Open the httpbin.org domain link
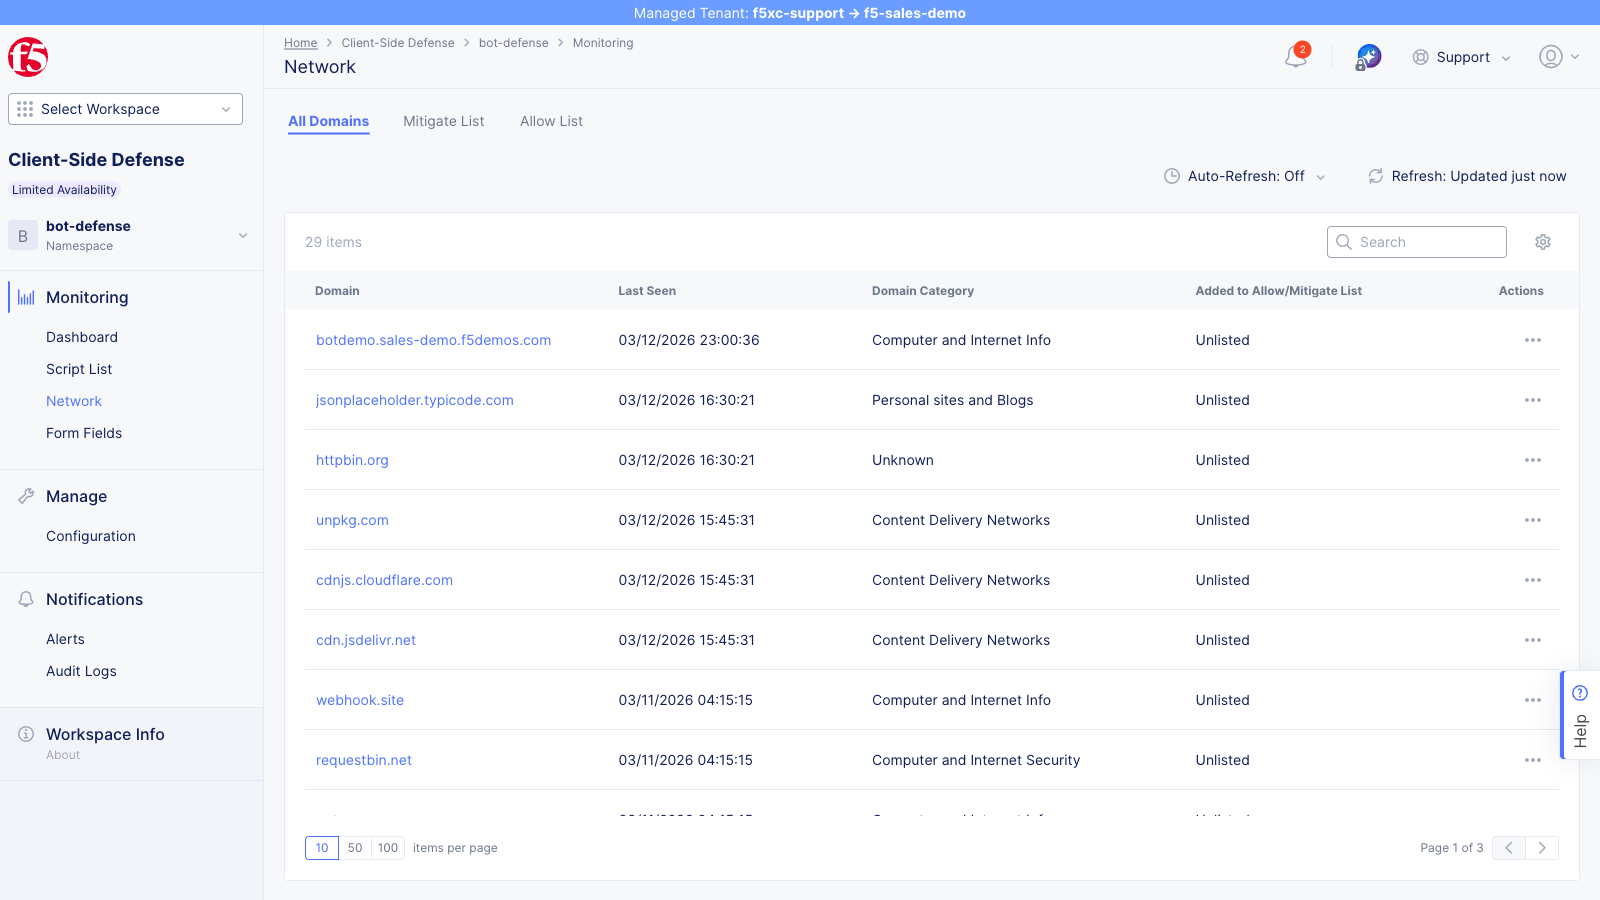Screen dimensions: 1600x900 [x=352, y=460]
